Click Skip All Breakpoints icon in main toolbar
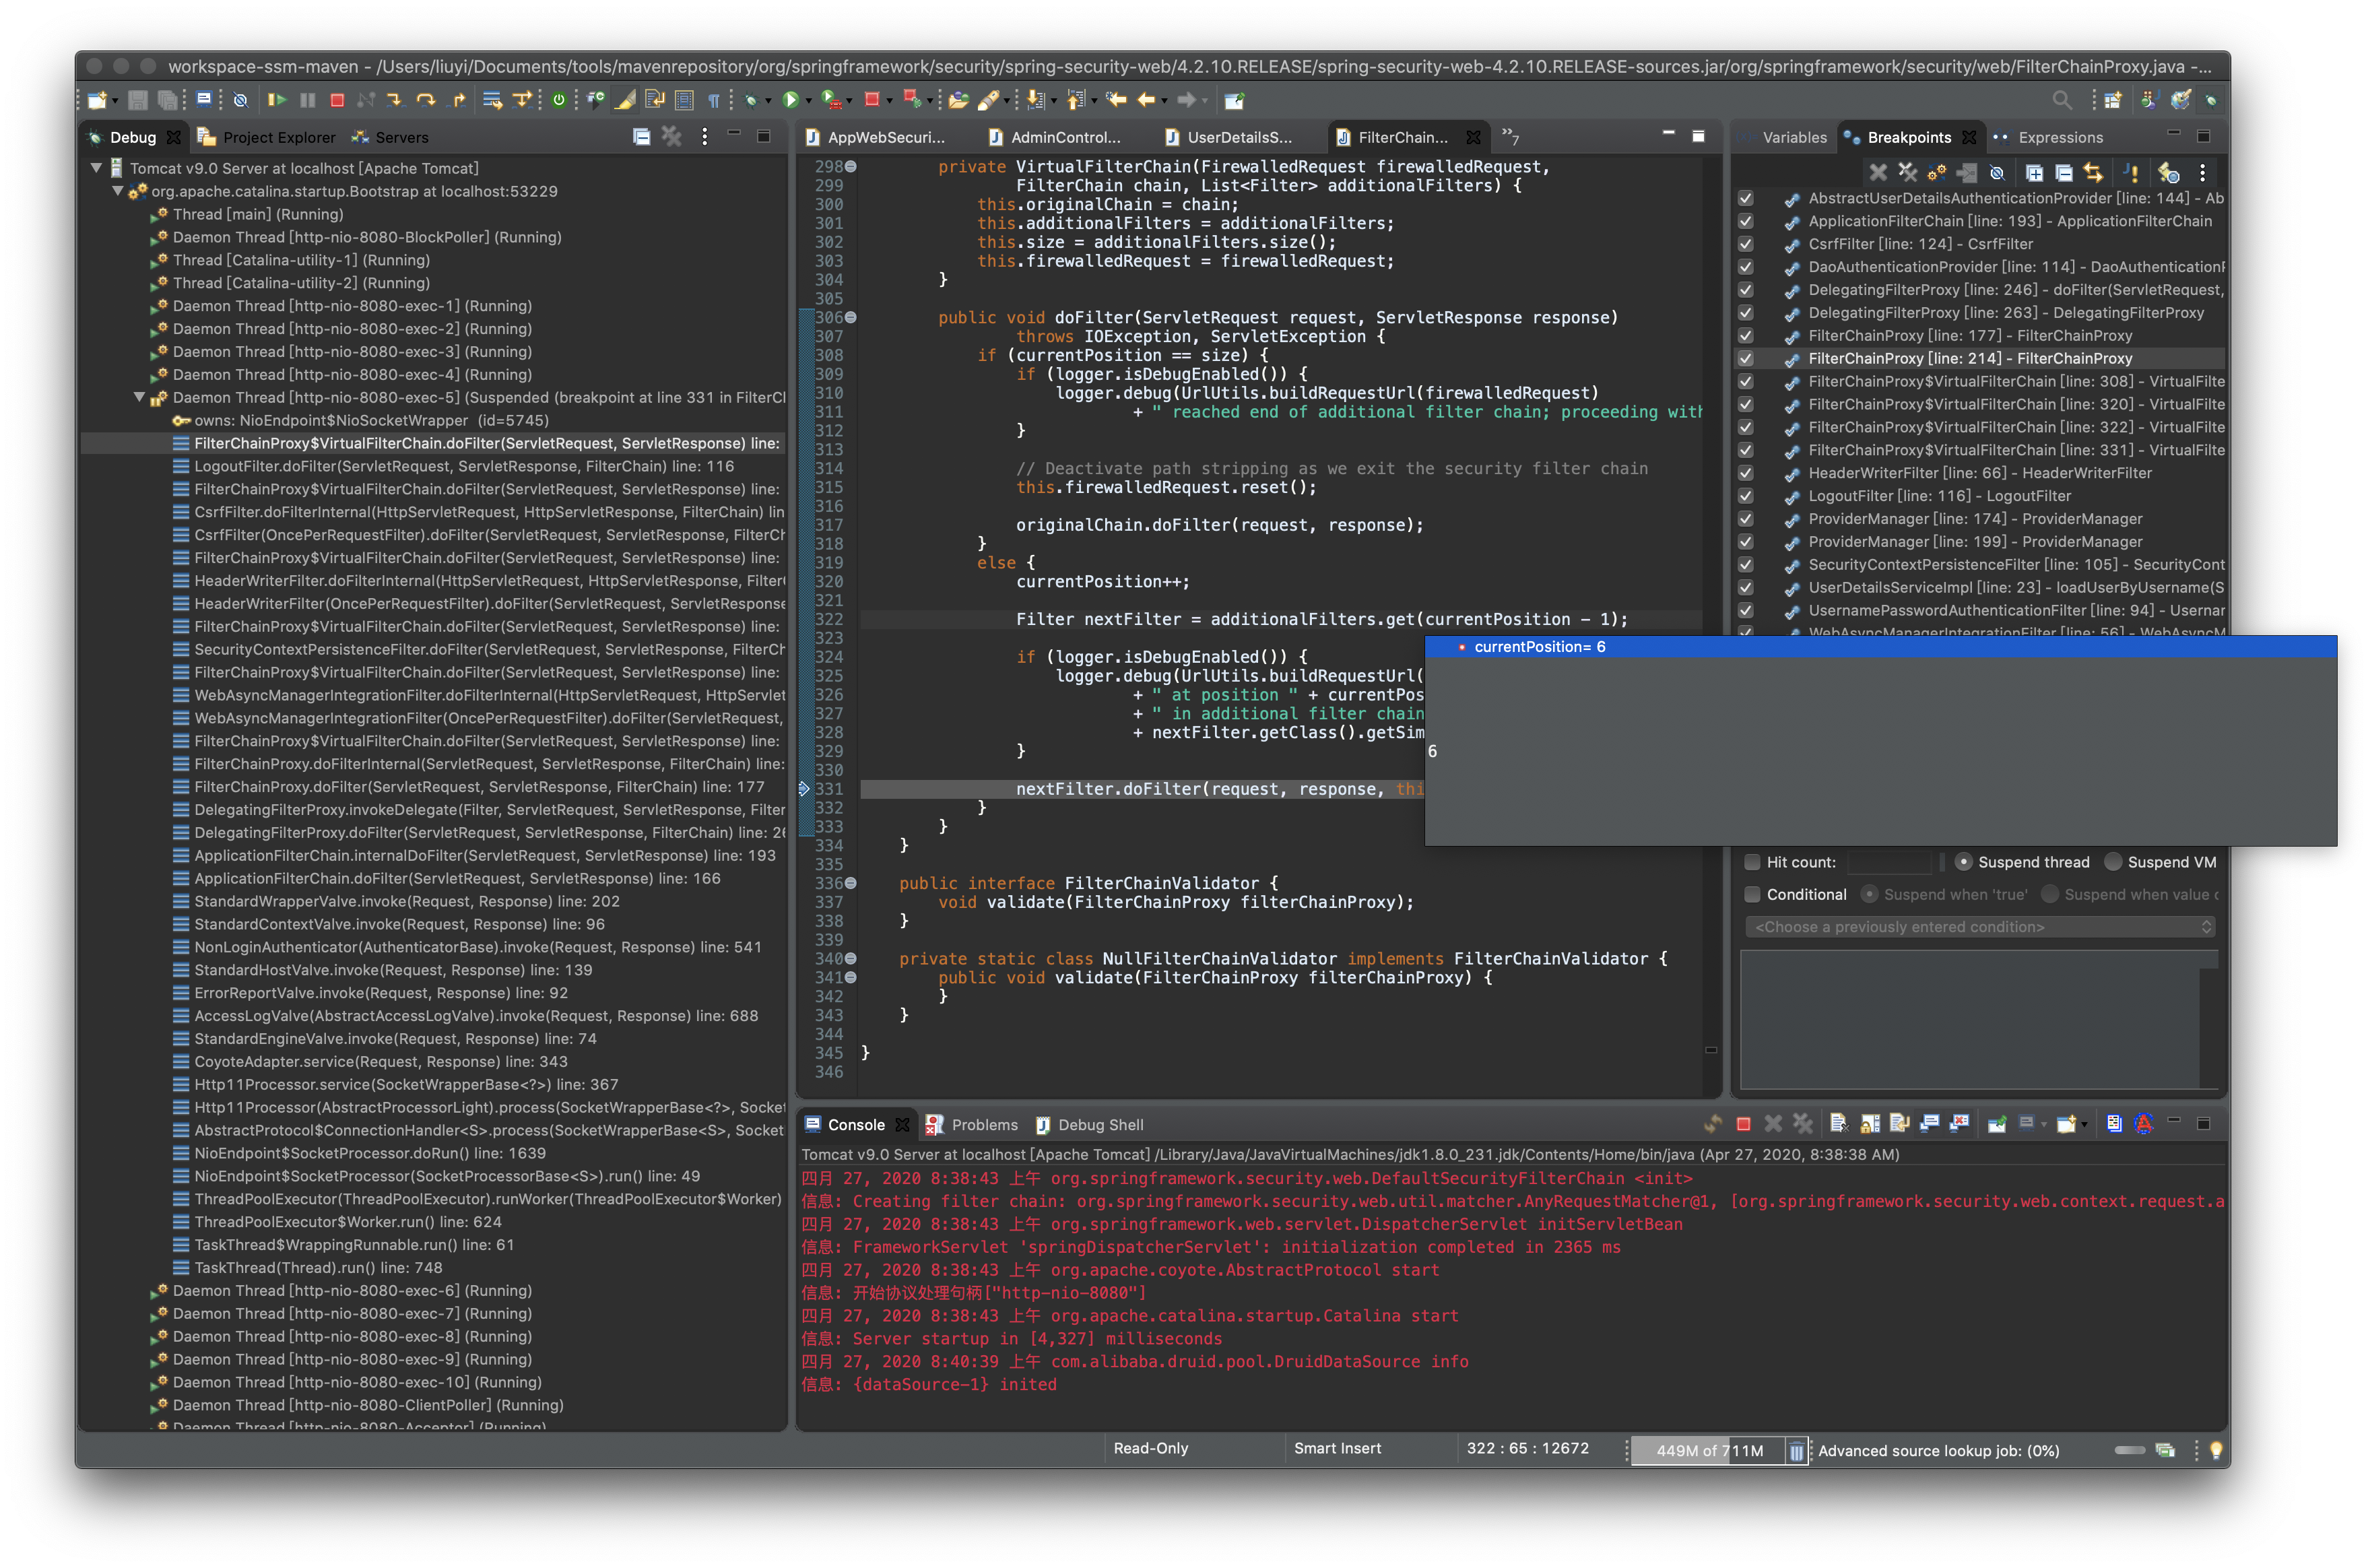2368x1568 pixels. tap(240, 100)
